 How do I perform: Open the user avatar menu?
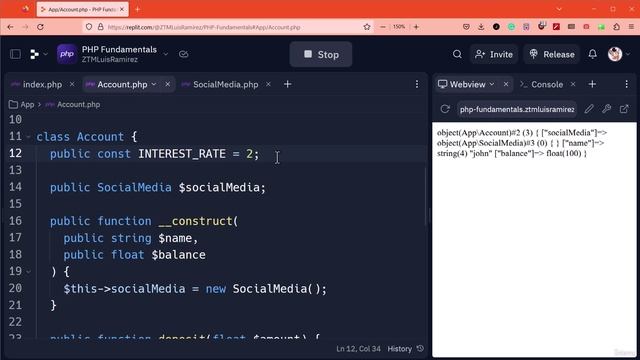click(x=615, y=54)
